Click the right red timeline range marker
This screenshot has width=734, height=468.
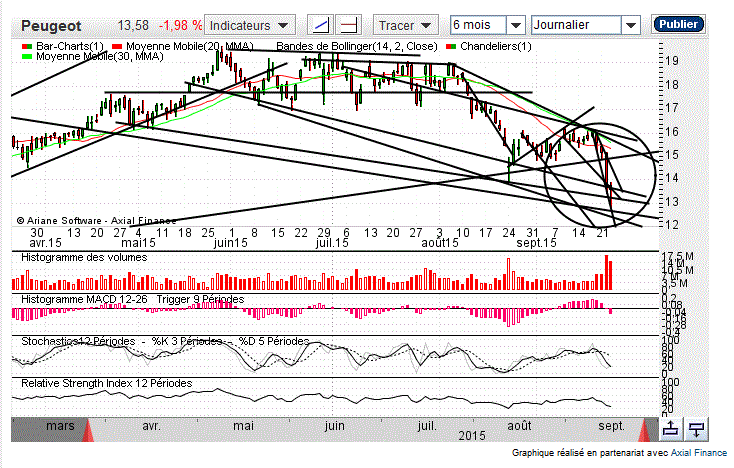(644, 430)
